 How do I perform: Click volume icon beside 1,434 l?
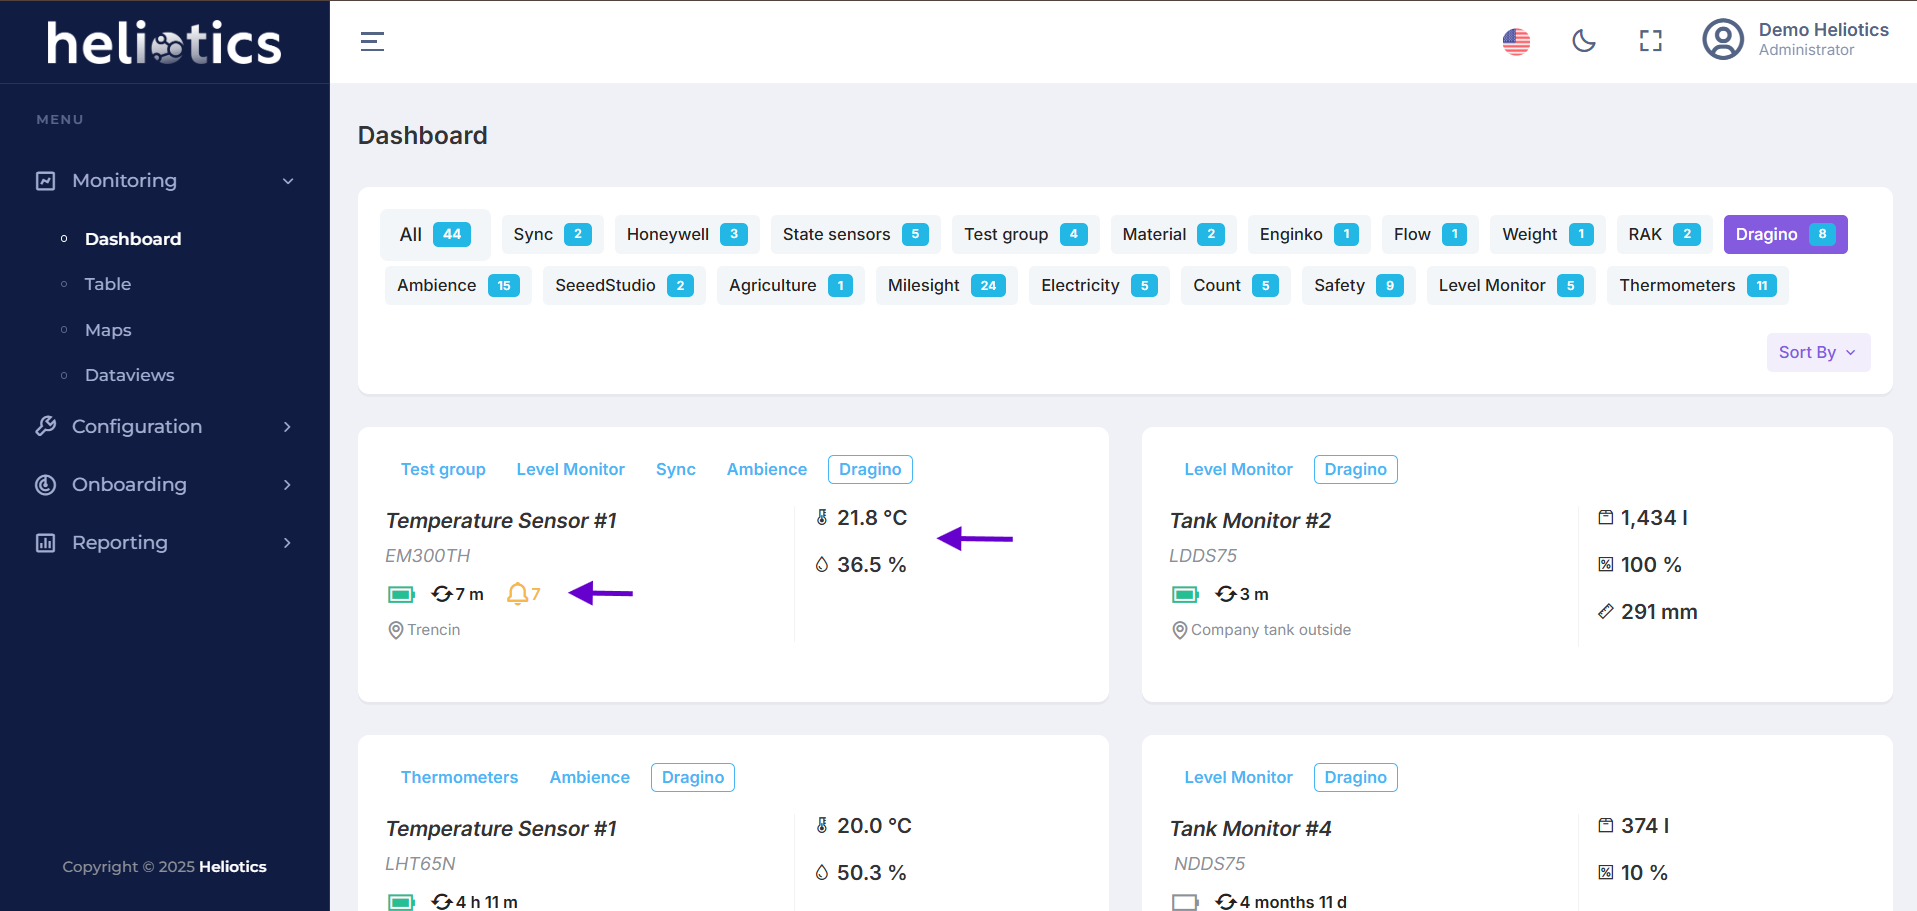coord(1606,518)
